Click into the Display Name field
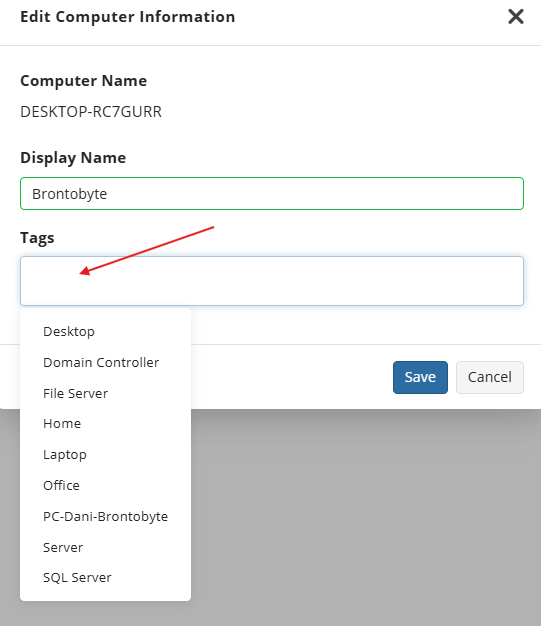 [x=272, y=194]
